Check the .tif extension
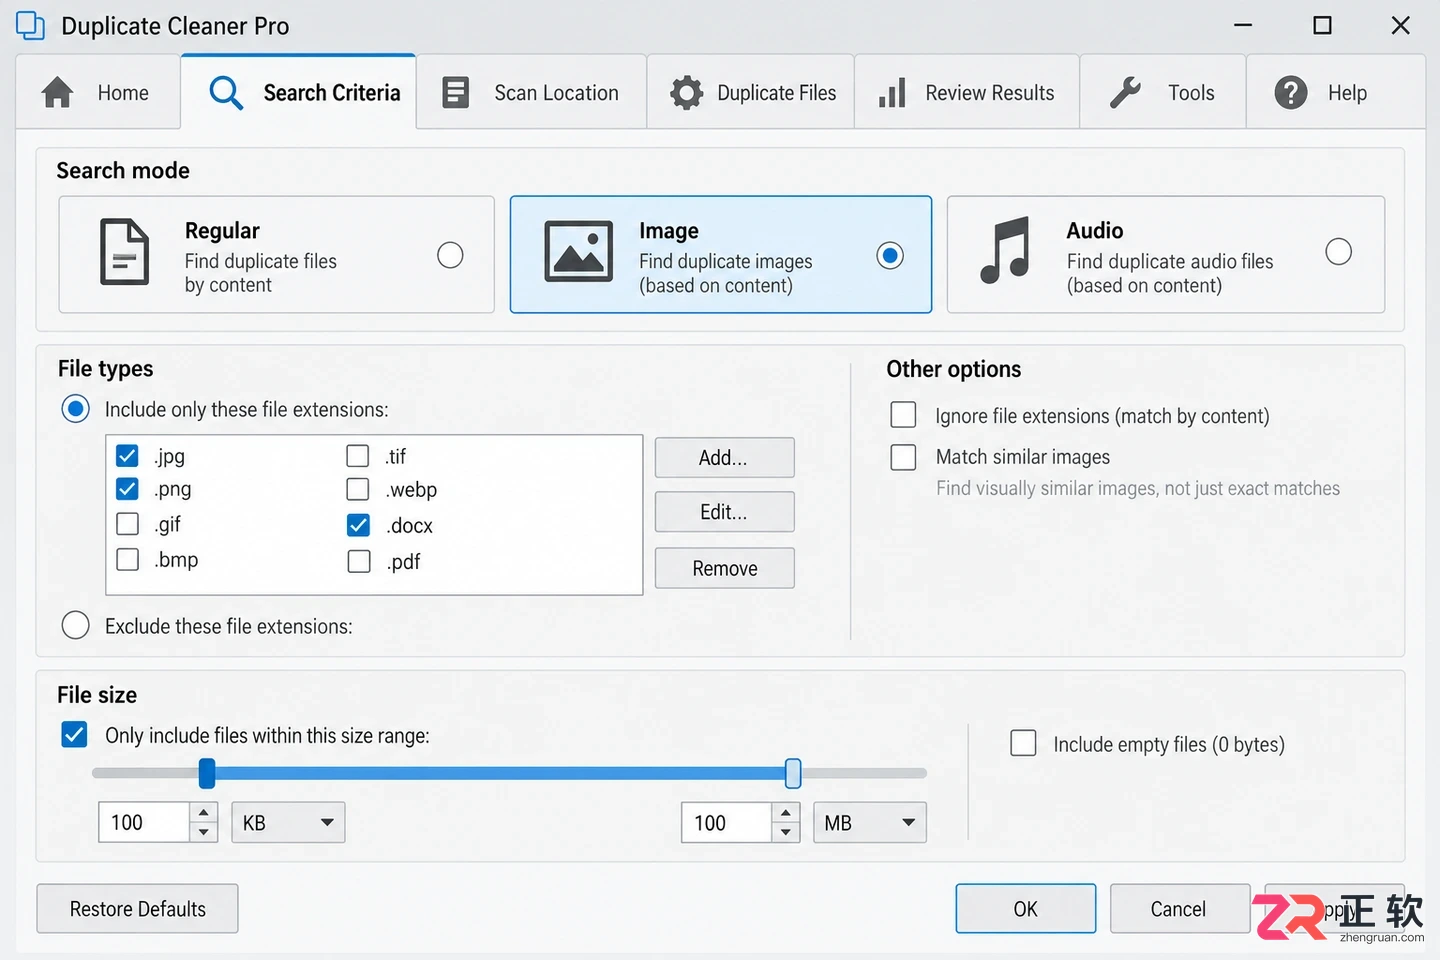 pos(358,456)
